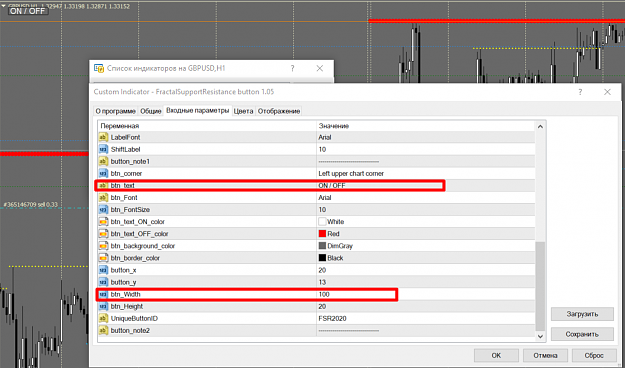Open the Цвета tab
625x368 pixels.
pos(243,111)
